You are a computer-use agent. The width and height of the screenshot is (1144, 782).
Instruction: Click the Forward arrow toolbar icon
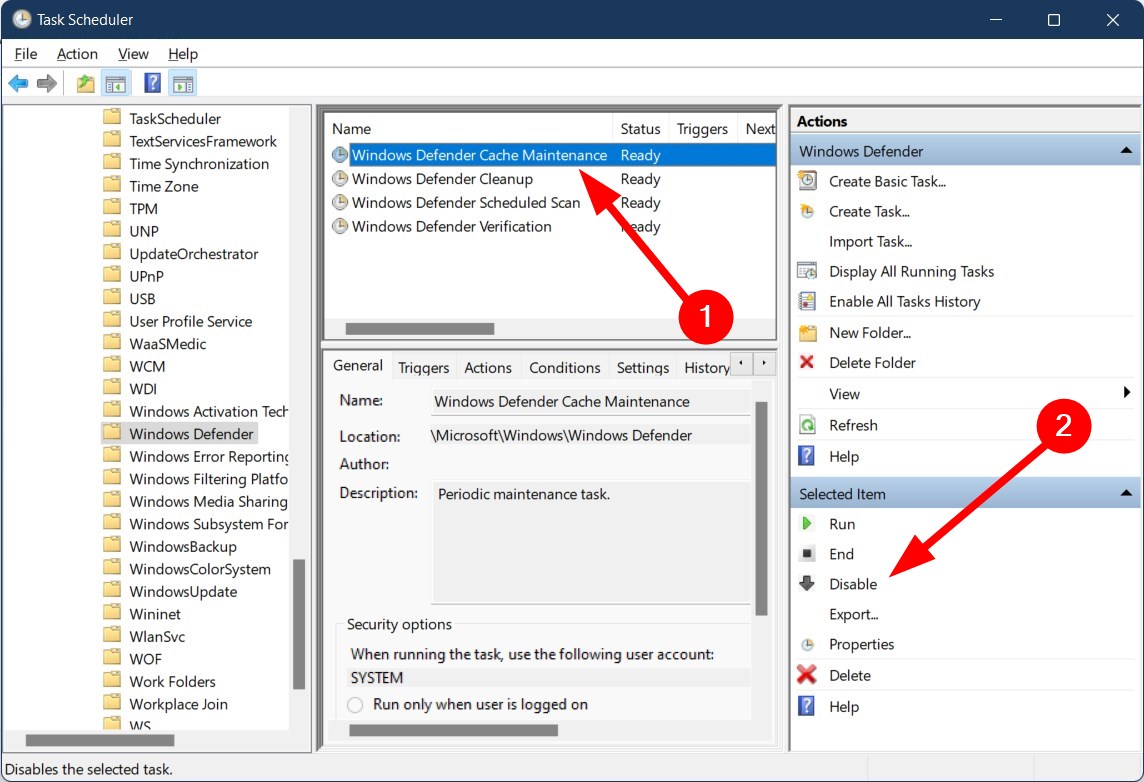(x=47, y=83)
